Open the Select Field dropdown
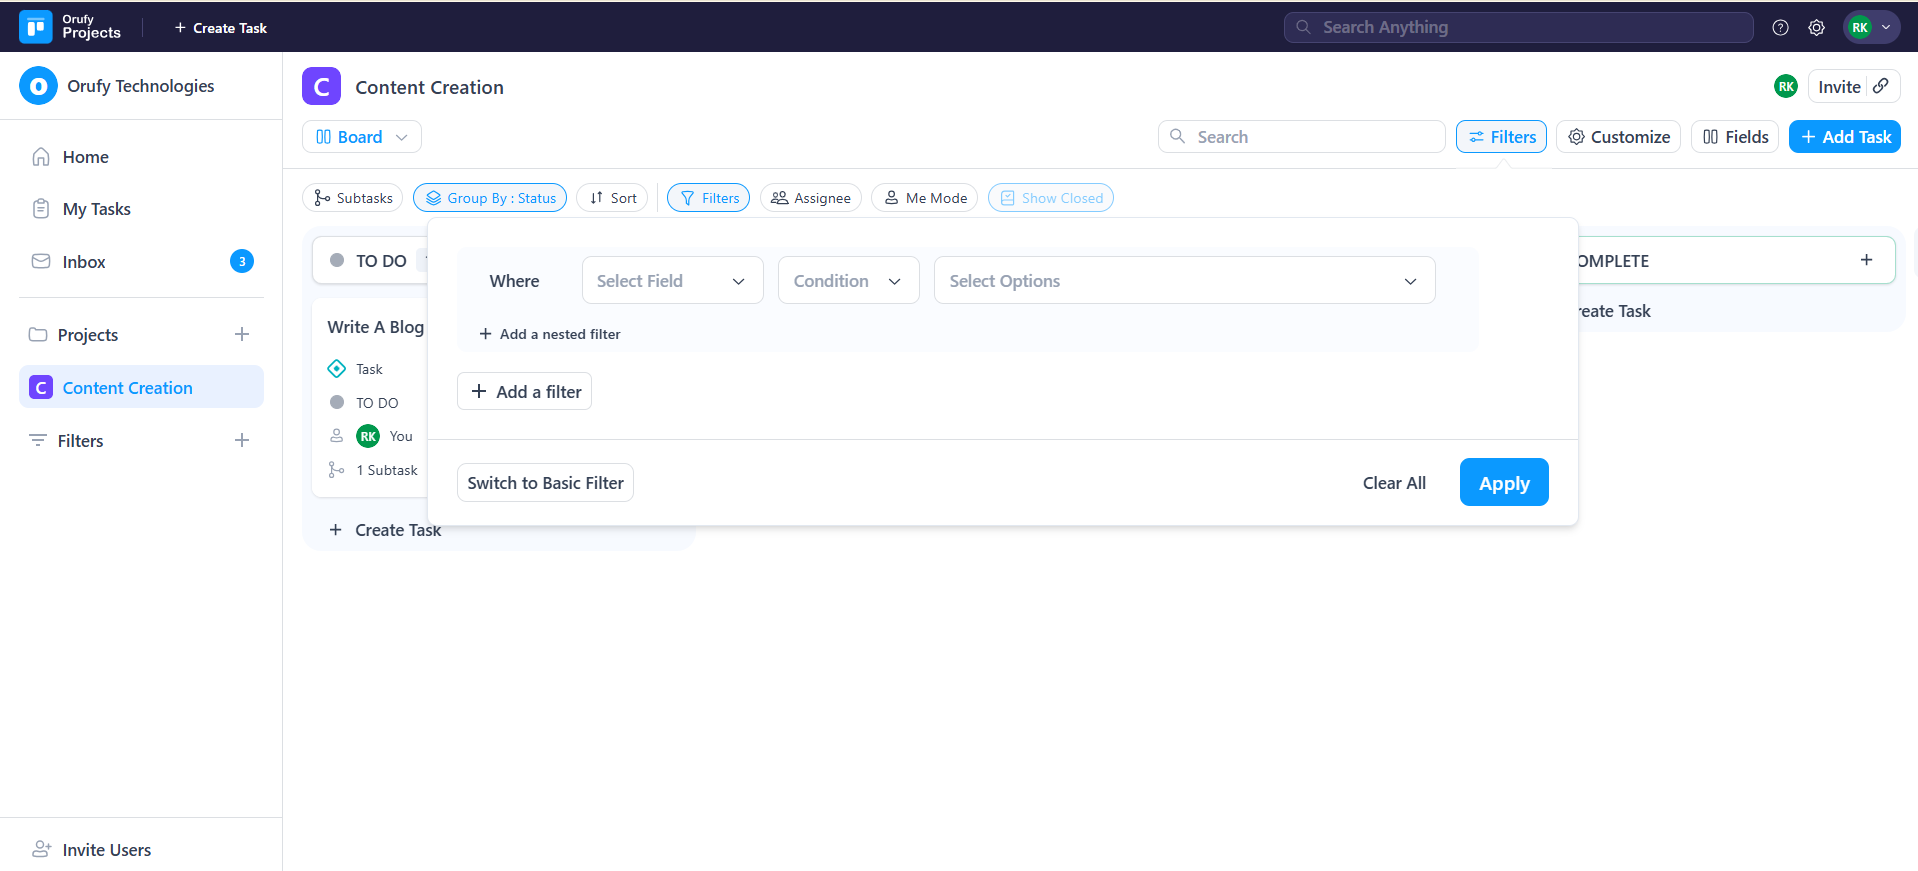Screen dimensions: 1918x871 (672, 281)
